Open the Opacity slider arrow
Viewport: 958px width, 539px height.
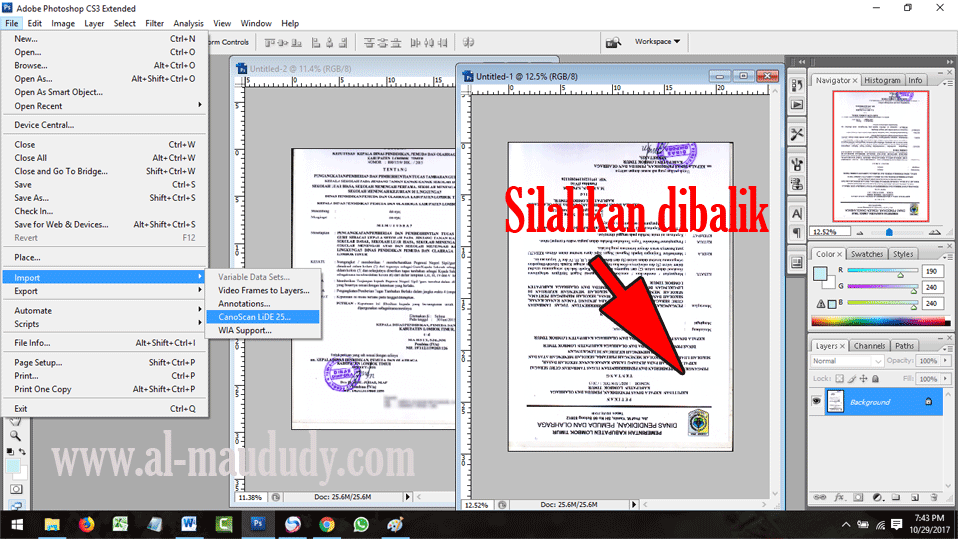(x=945, y=361)
